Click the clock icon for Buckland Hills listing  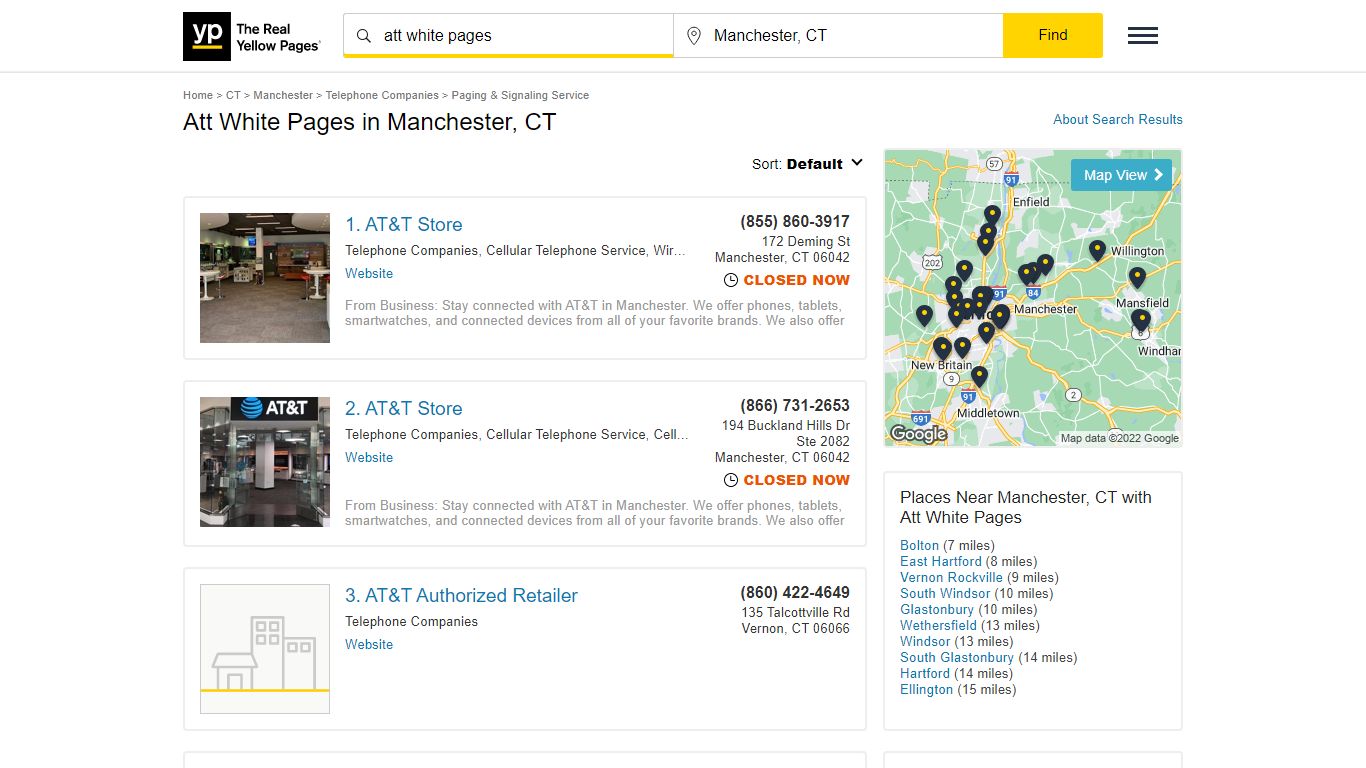[x=731, y=481]
